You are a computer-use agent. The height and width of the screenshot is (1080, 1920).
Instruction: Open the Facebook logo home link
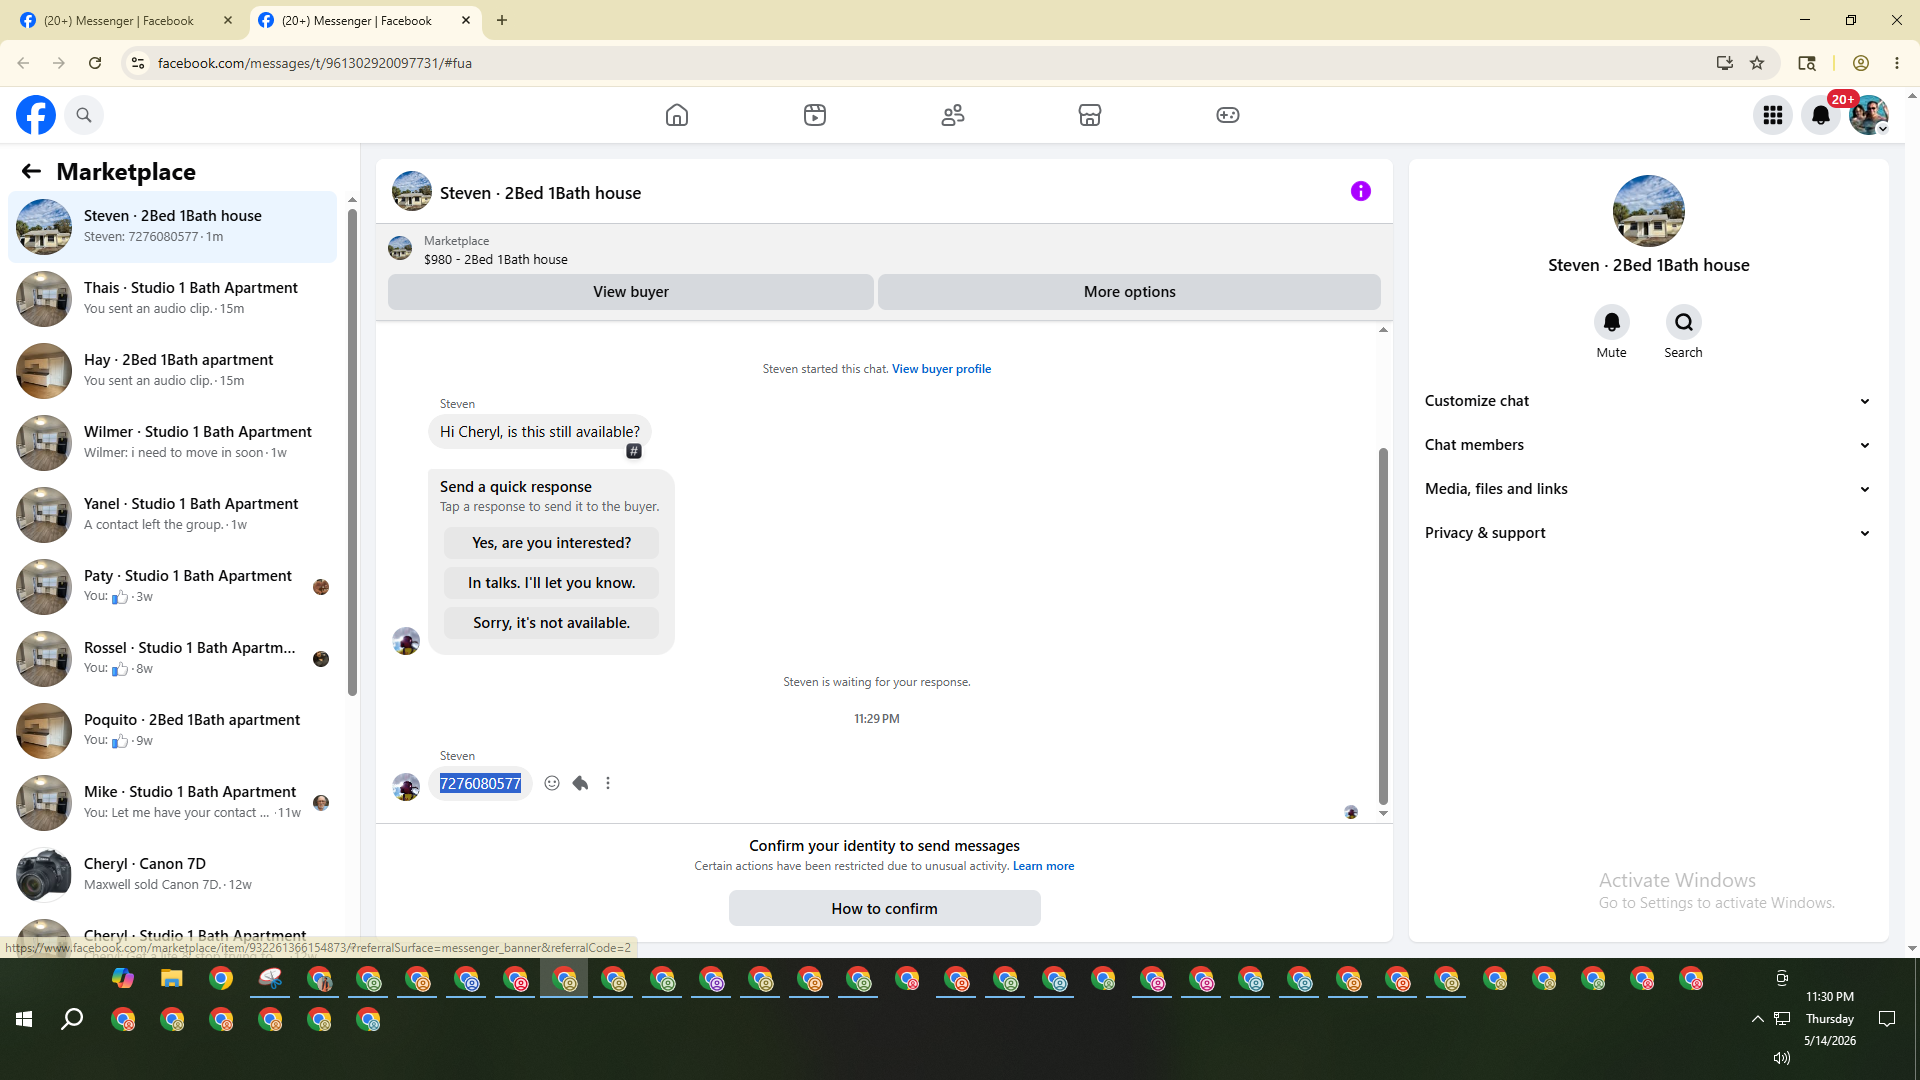pyautogui.click(x=36, y=115)
